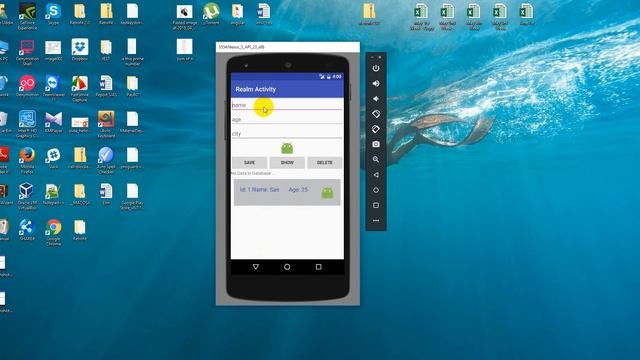Tap the SHOW button
Viewport: 640px width, 360px height.
coord(287,162)
